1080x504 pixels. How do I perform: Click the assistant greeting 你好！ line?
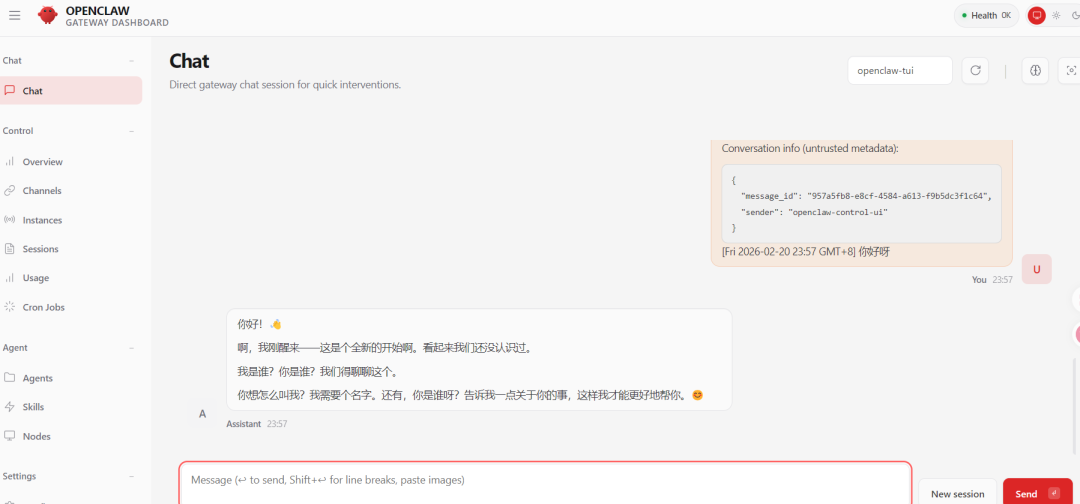point(260,324)
